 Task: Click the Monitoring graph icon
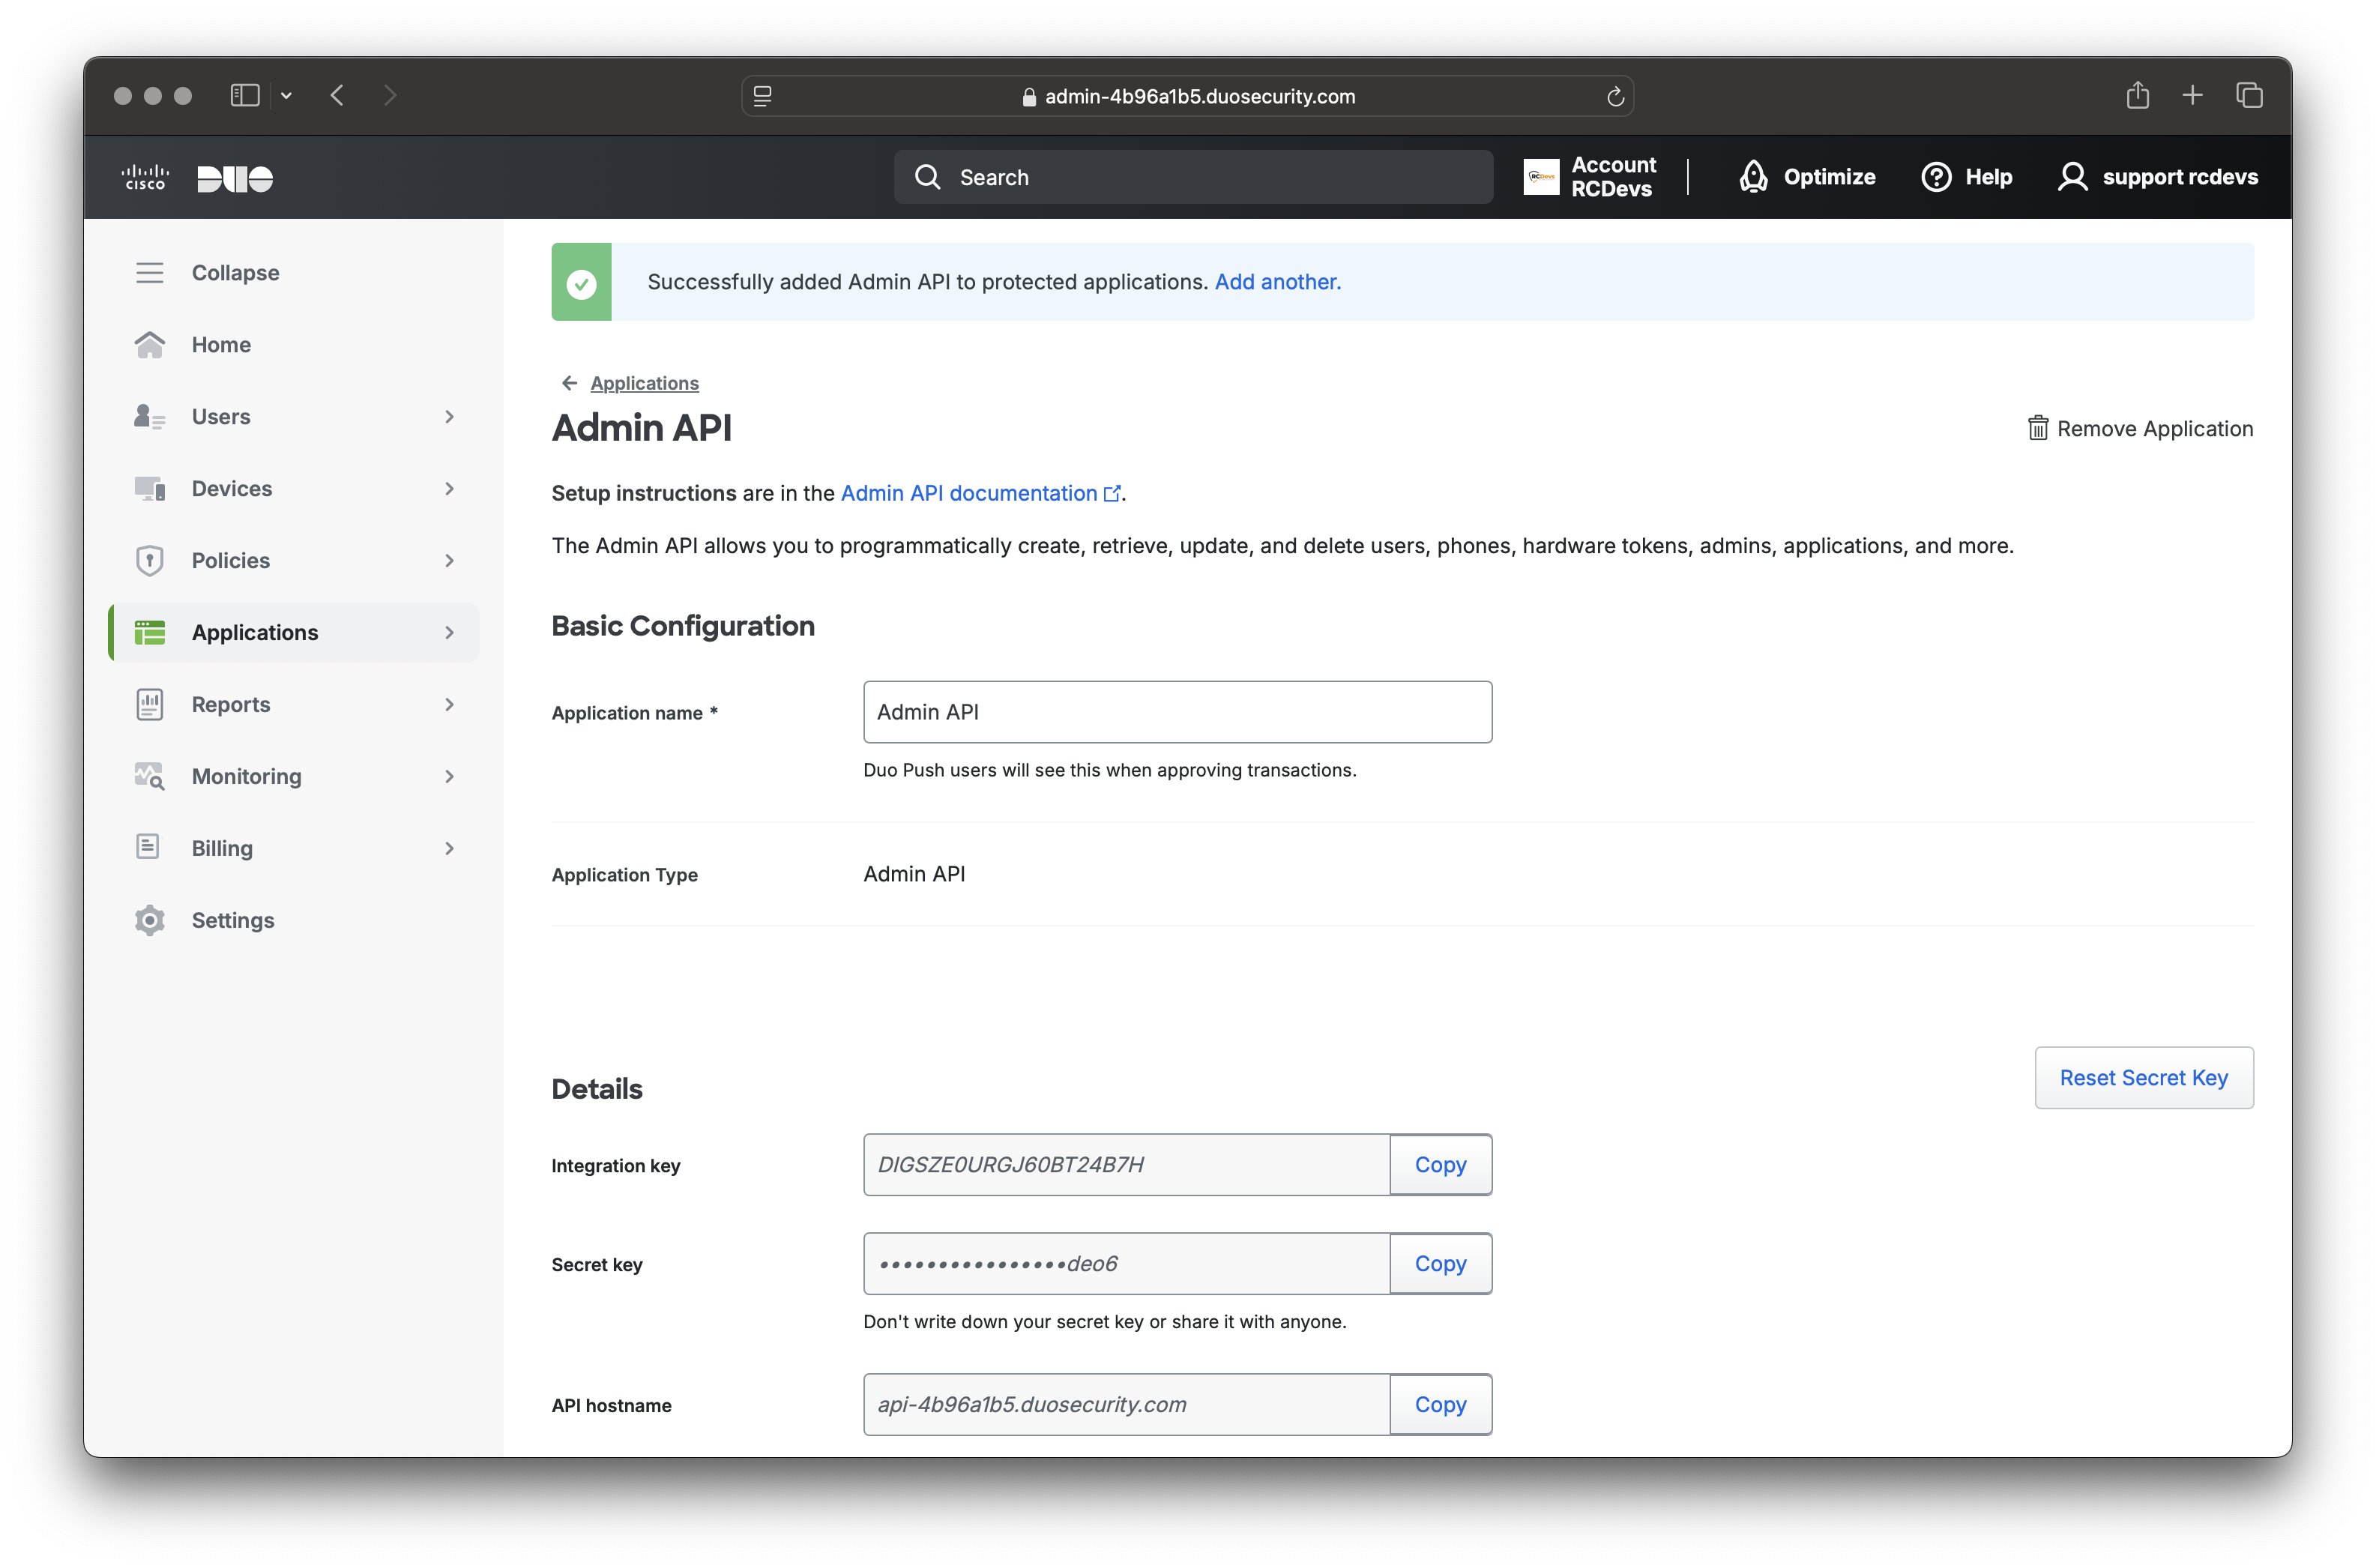tap(150, 777)
